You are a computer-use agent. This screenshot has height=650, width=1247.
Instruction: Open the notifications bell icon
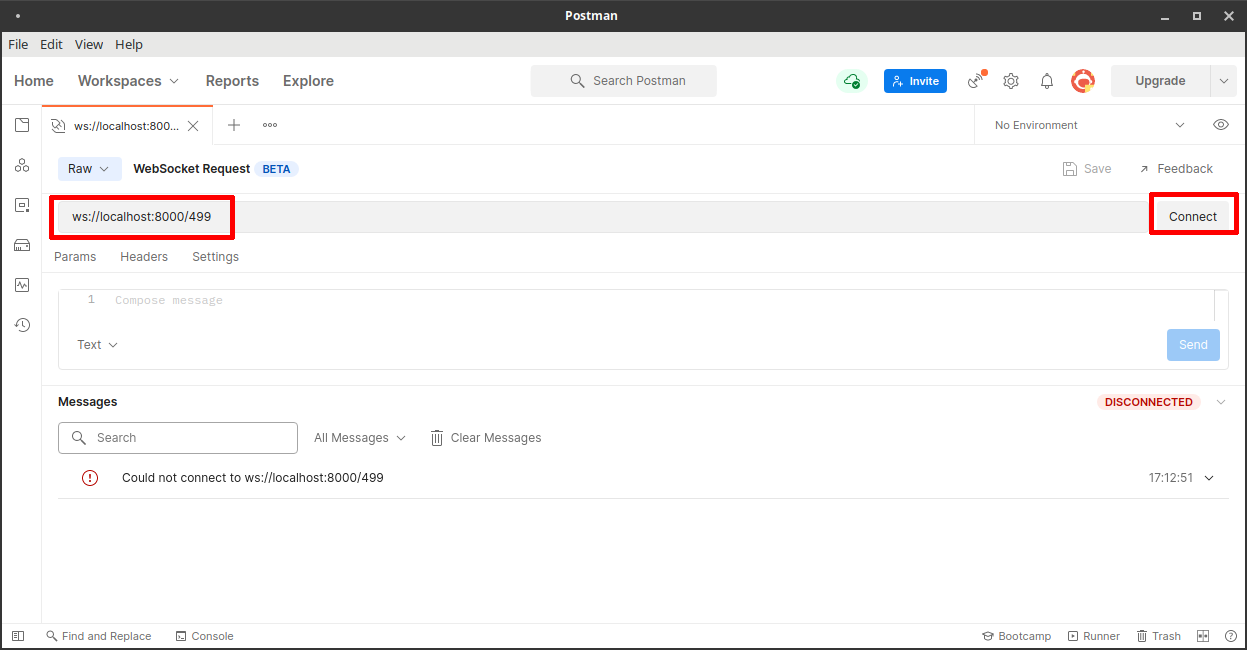coord(1047,81)
